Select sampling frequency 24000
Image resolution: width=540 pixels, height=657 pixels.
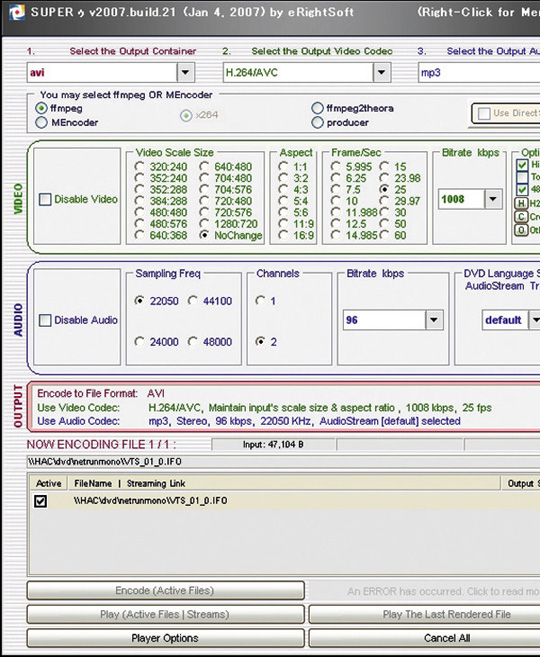tap(140, 342)
